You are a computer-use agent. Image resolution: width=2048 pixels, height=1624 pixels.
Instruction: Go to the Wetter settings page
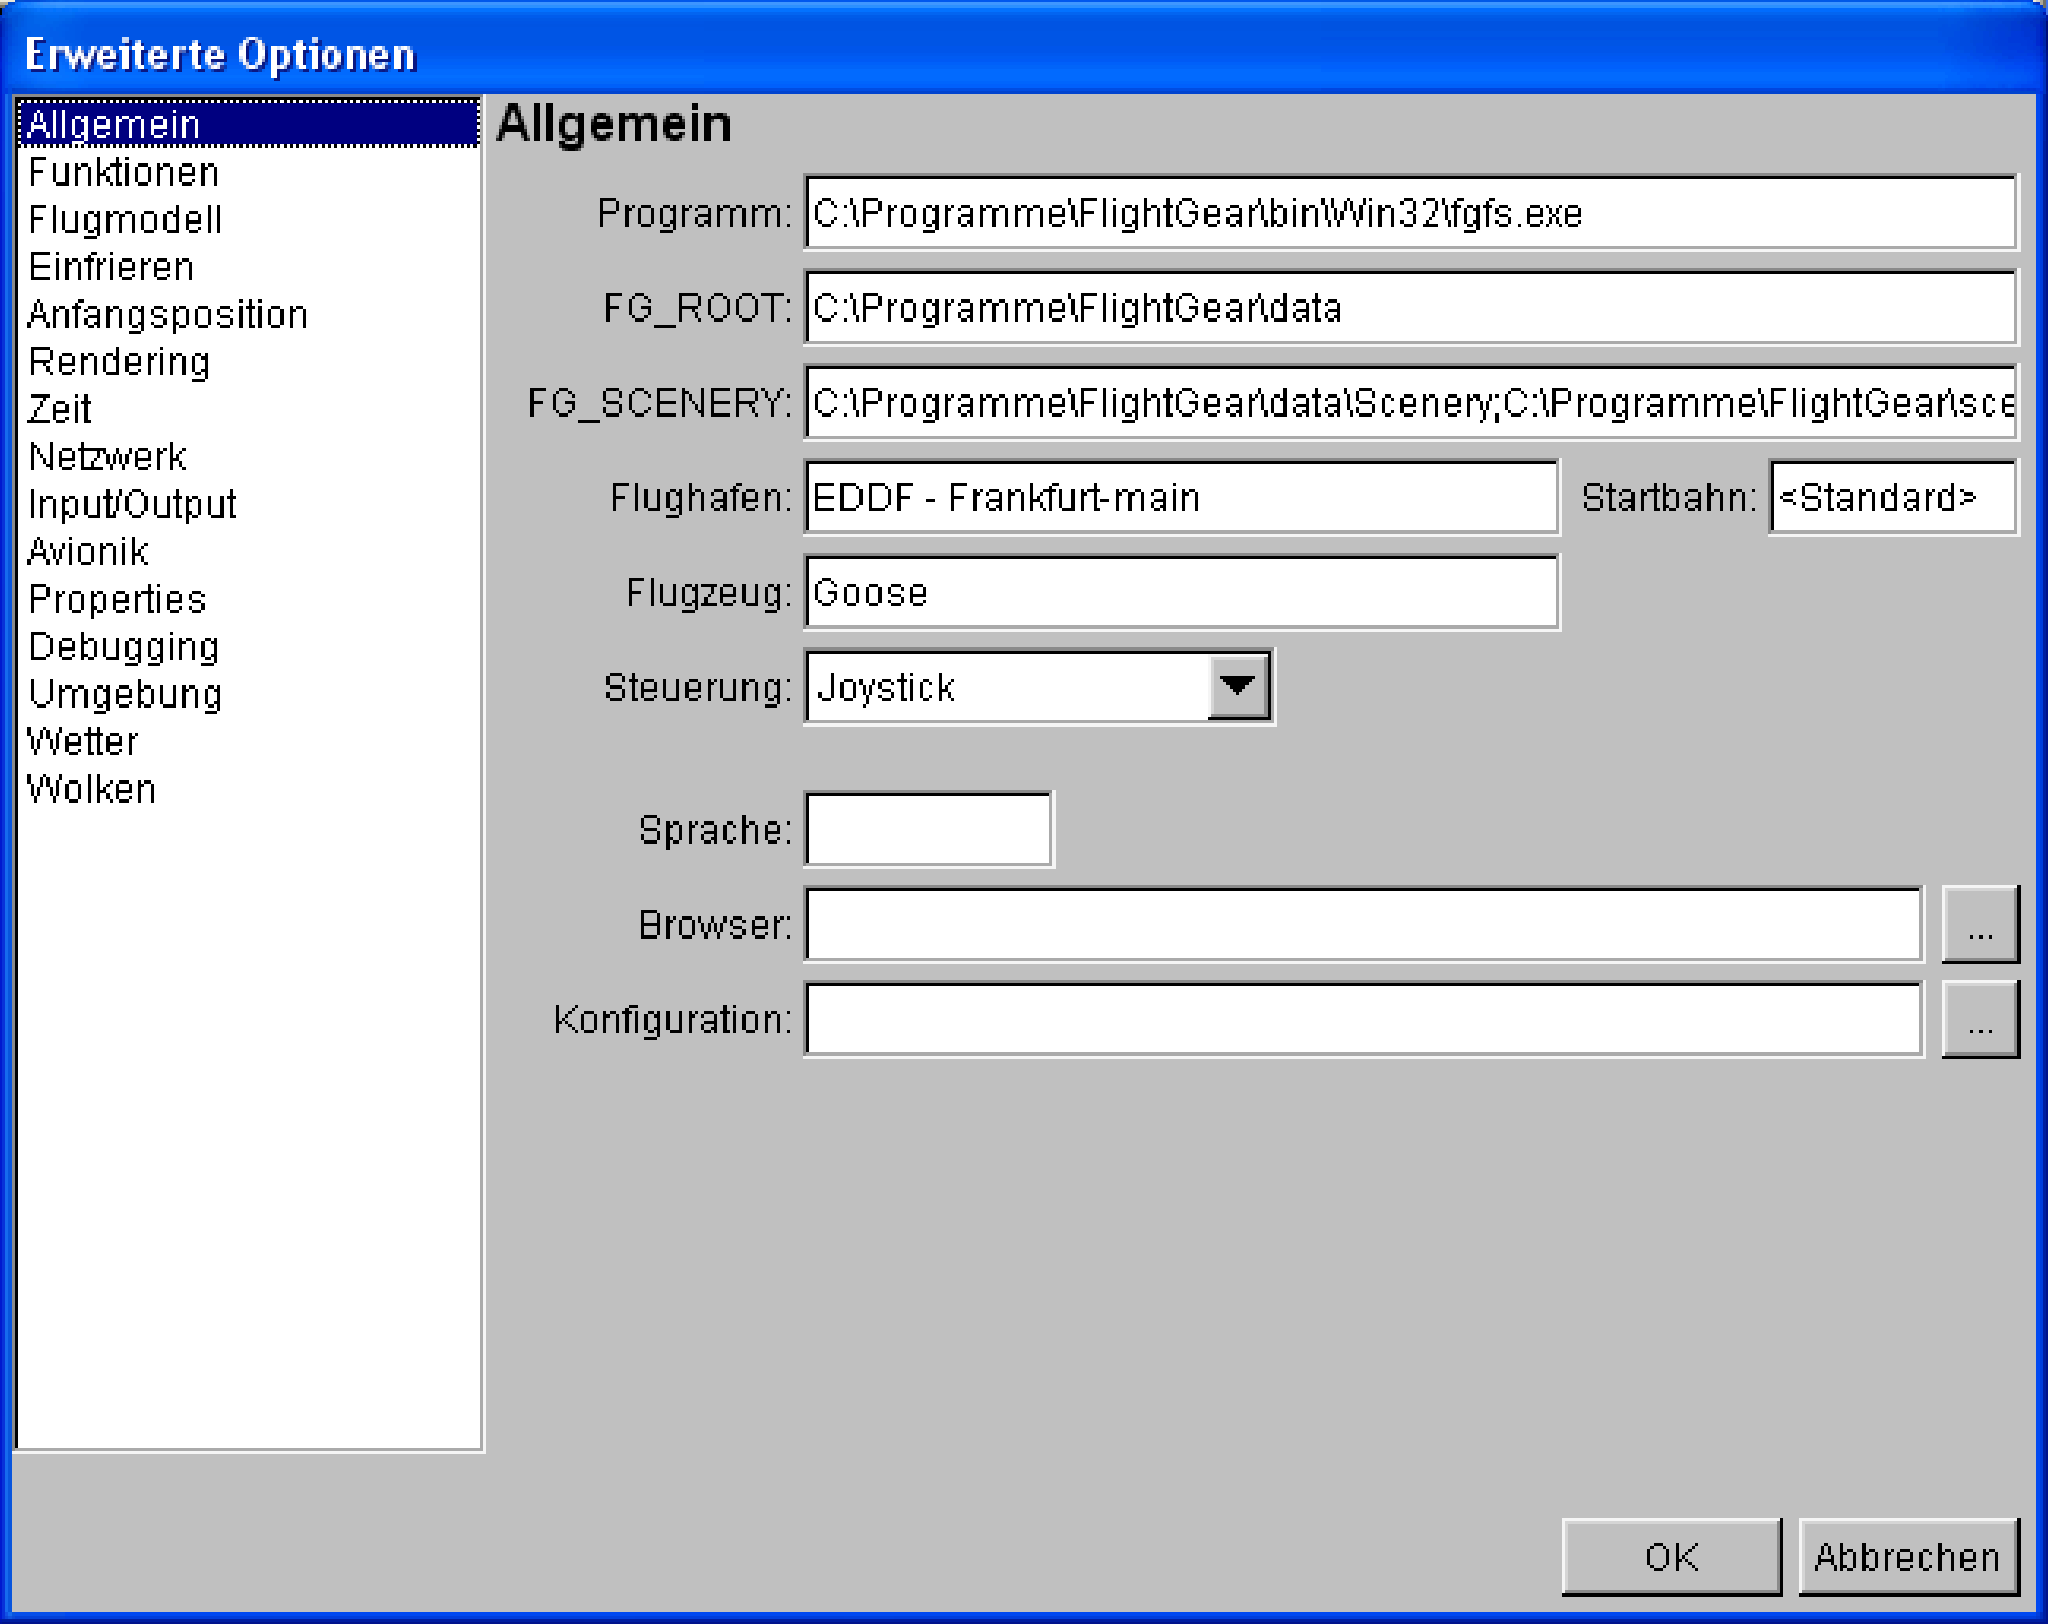pyautogui.click(x=82, y=742)
